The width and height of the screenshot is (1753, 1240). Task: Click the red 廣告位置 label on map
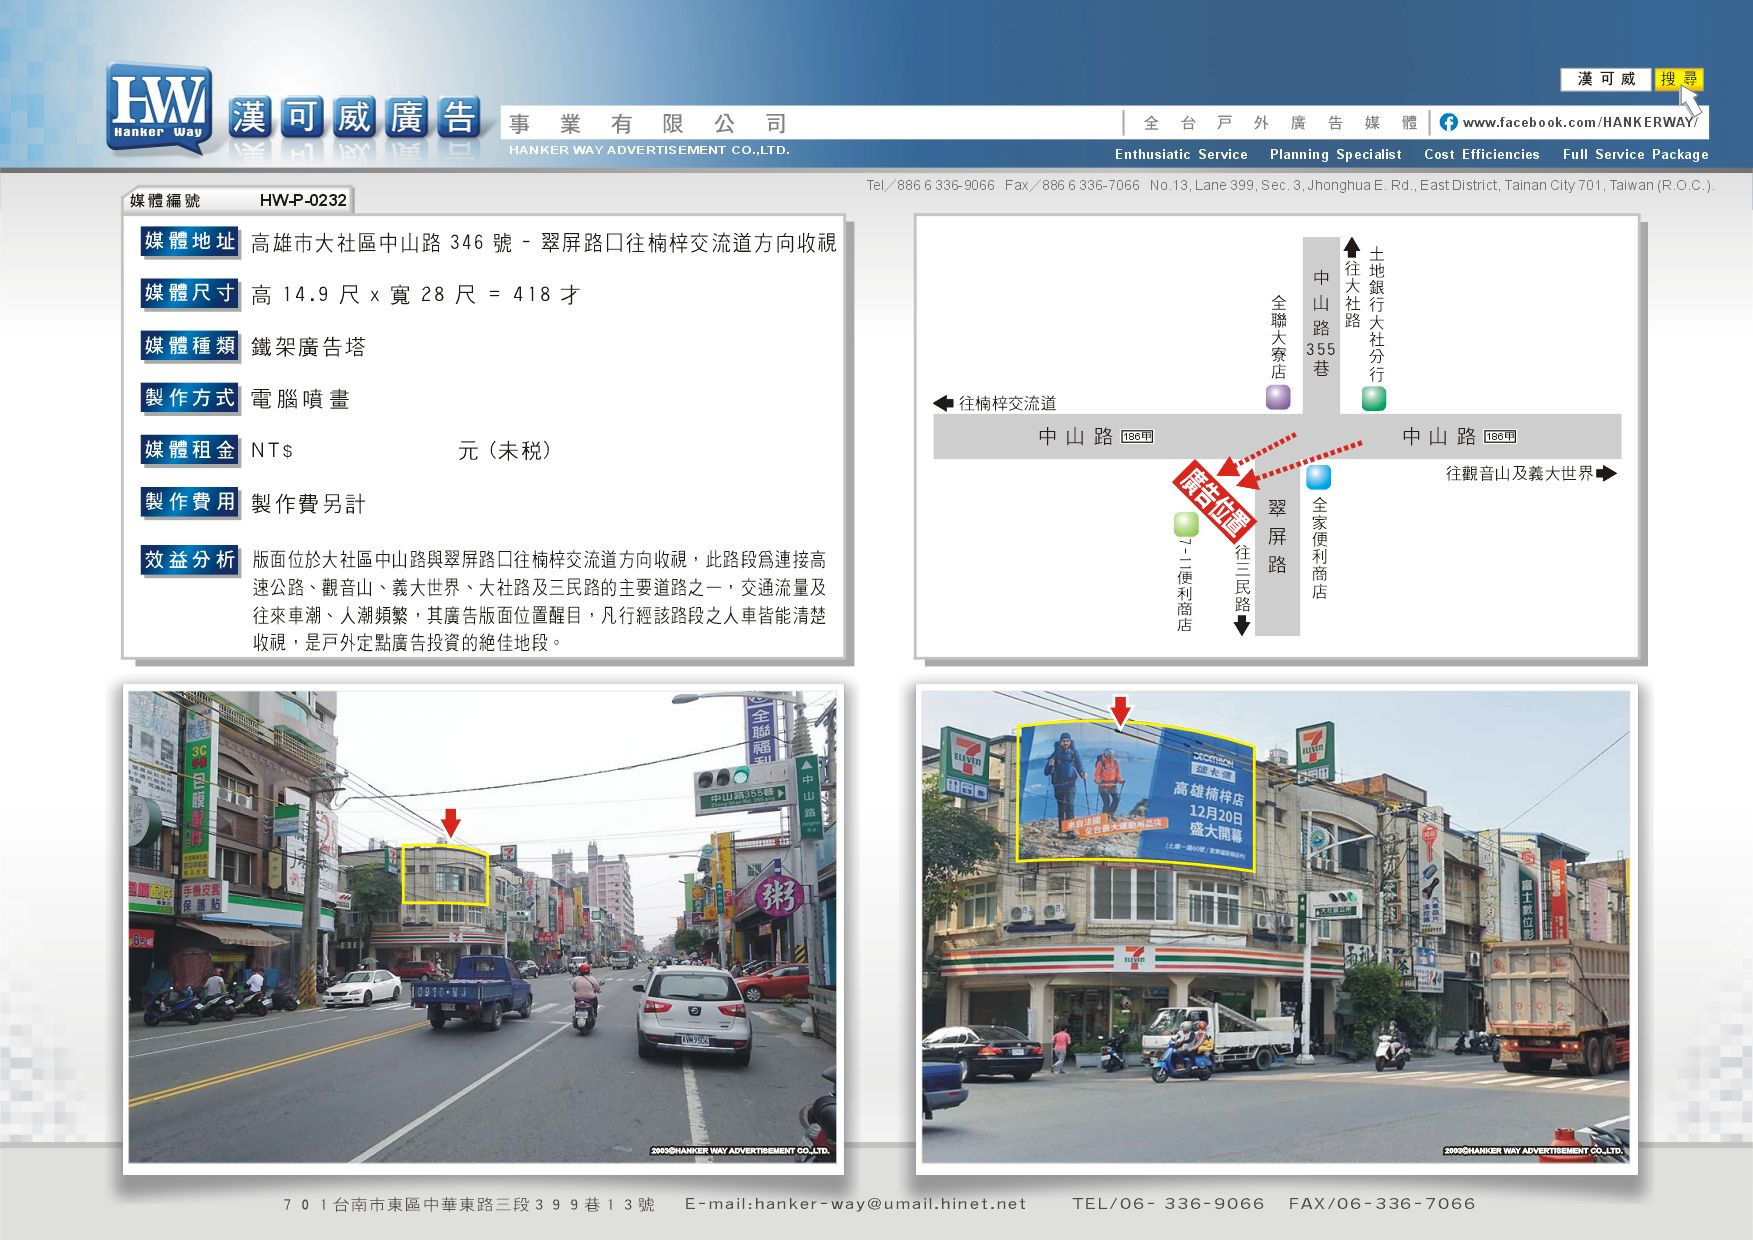(1214, 501)
